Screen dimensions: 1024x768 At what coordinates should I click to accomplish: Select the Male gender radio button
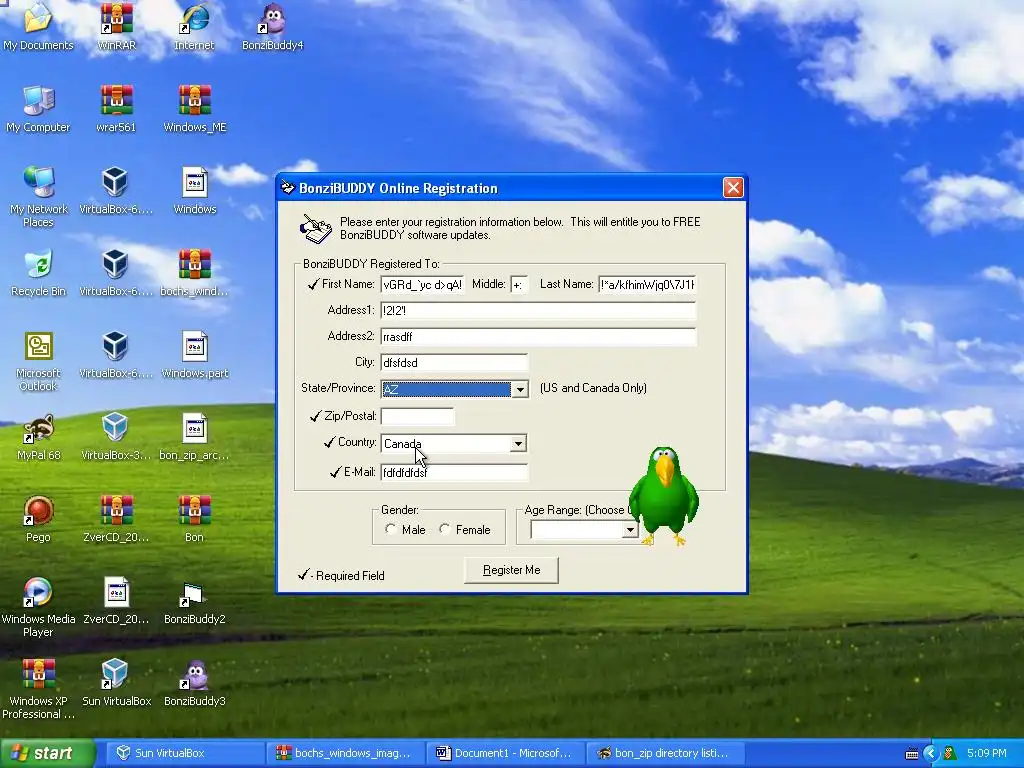391,529
